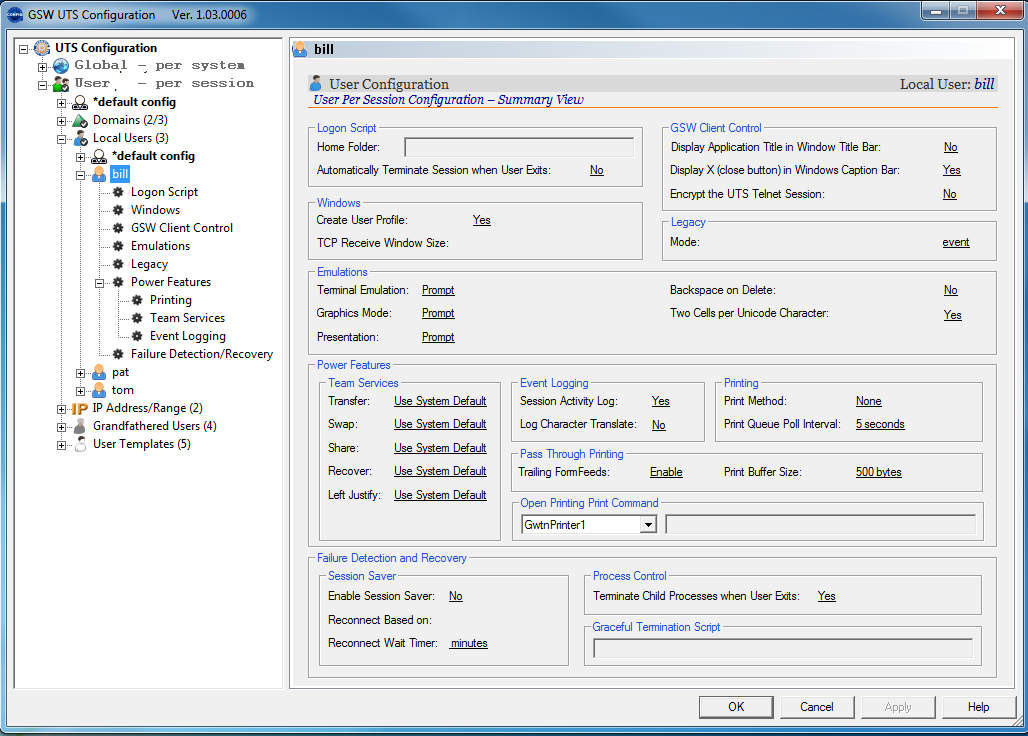Screen dimensions: 1028x736
Task: Click the tom user icon
Action: 99,390
